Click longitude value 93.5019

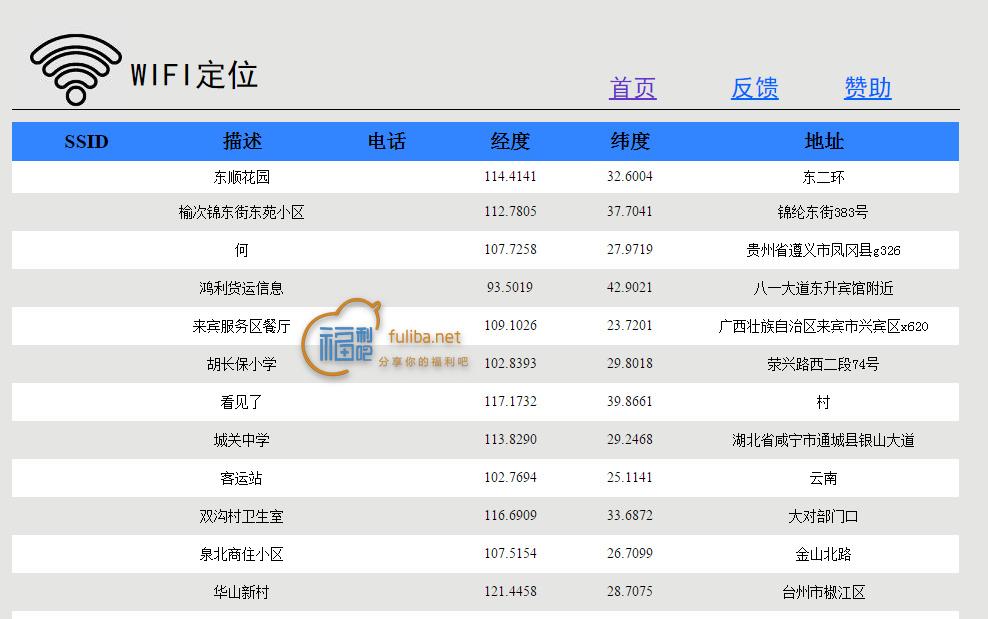(510, 287)
